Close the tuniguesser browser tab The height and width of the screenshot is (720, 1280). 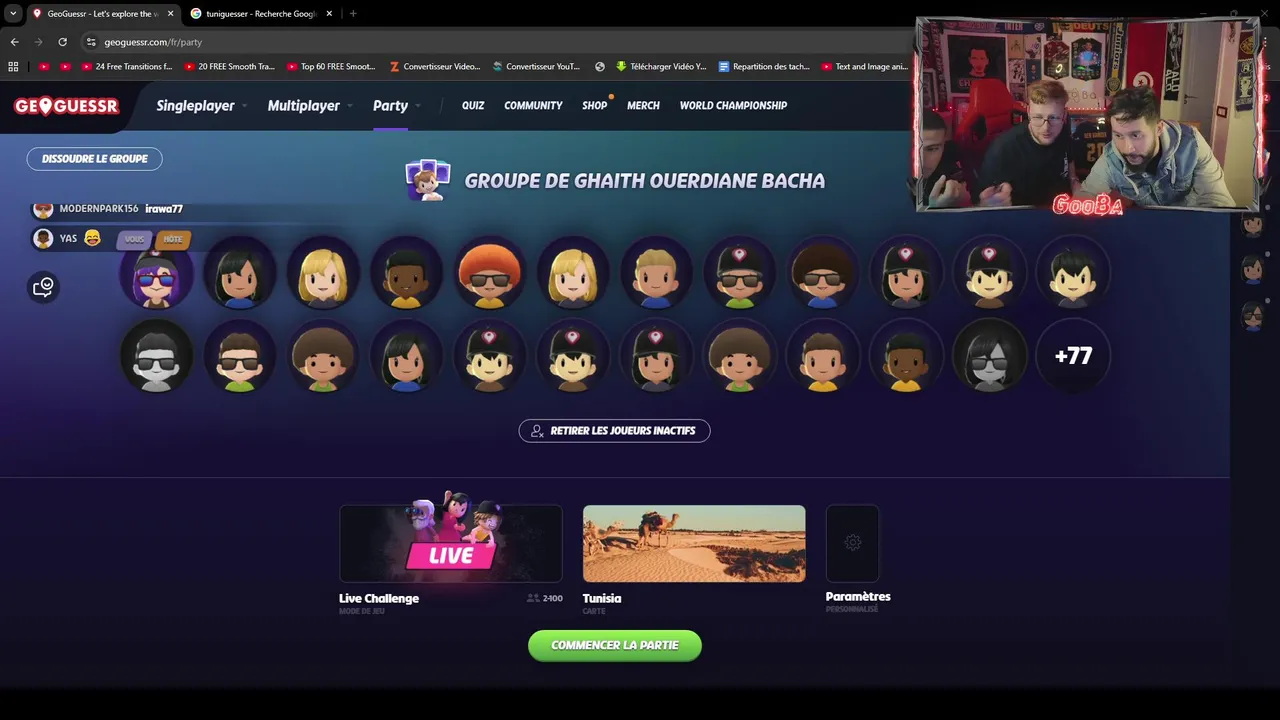pos(329,14)
